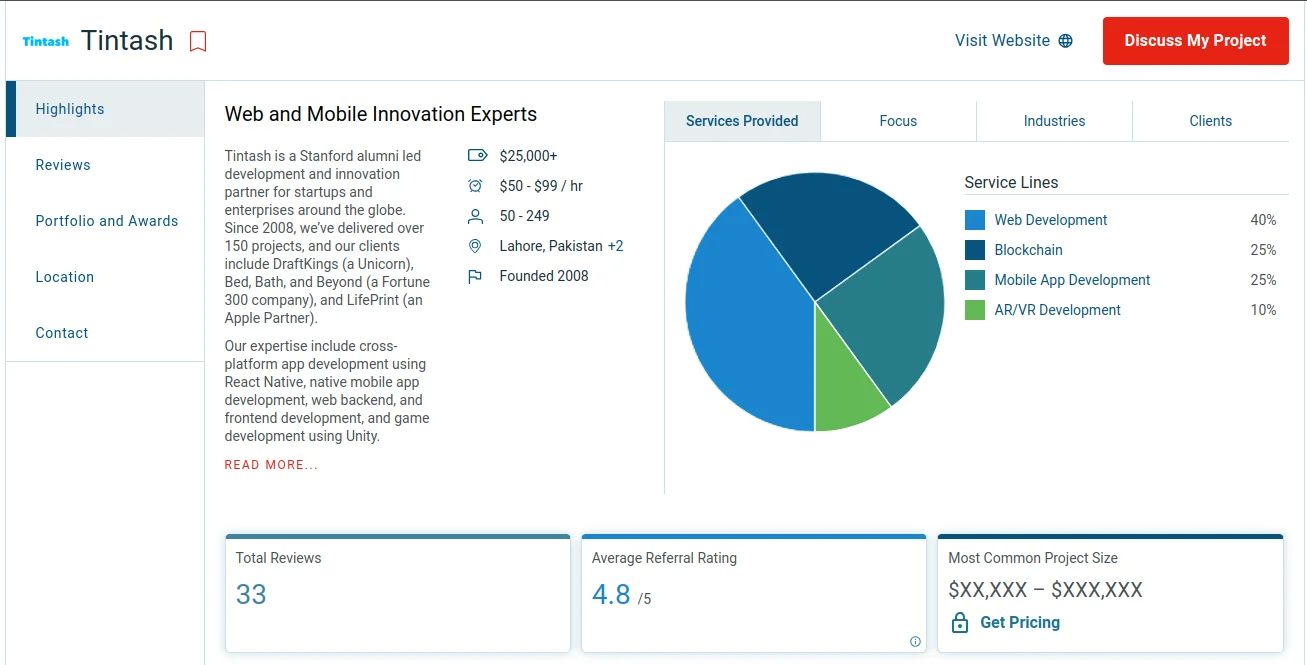
Task: Click the person icon beside 50 - 249
Action: 476,216
